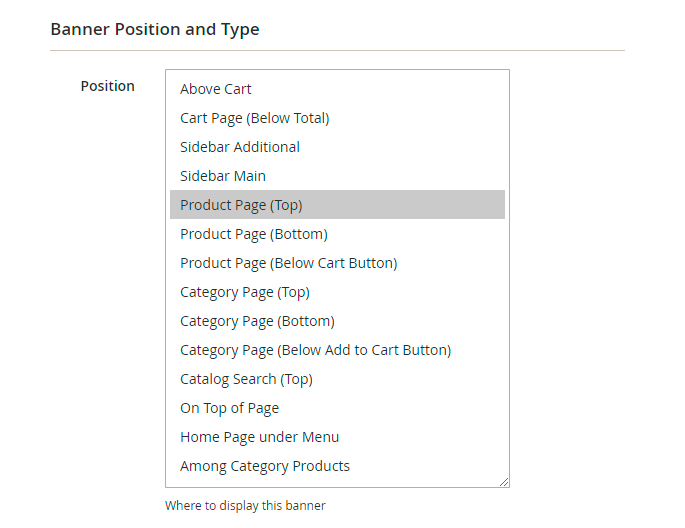Screen dimensions: 685x528
Task: Select Product Page (Bottom) option
Action: pyautogui.click(x=254, y=234)
